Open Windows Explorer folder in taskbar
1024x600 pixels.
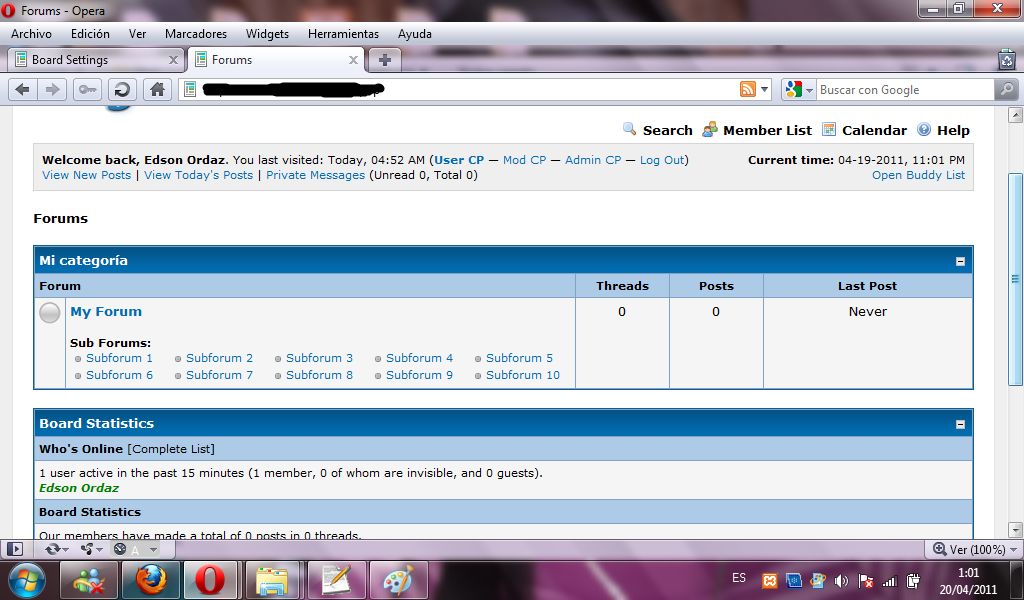[x=272, y=580]
